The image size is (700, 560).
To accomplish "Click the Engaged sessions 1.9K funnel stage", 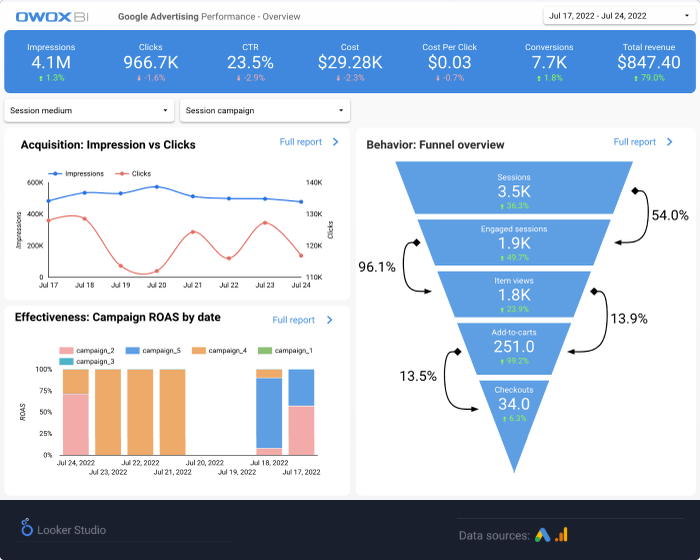I will [514, 243].
